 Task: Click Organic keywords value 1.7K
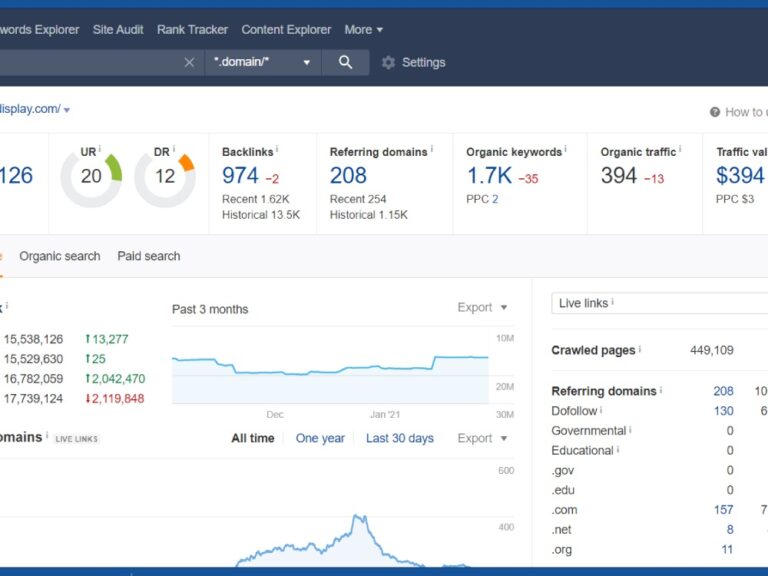[489, 175]
